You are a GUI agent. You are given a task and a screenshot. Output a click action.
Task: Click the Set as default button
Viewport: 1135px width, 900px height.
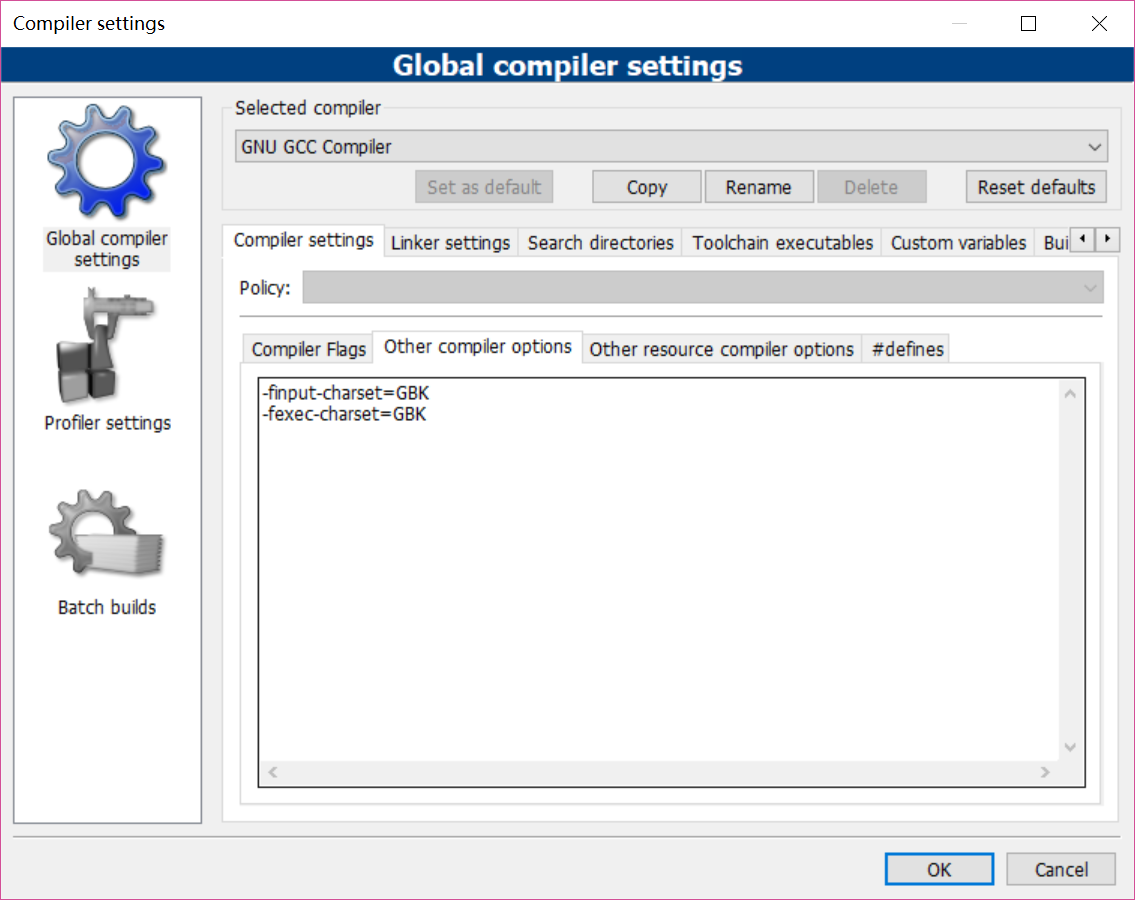[x=484, y=188]
